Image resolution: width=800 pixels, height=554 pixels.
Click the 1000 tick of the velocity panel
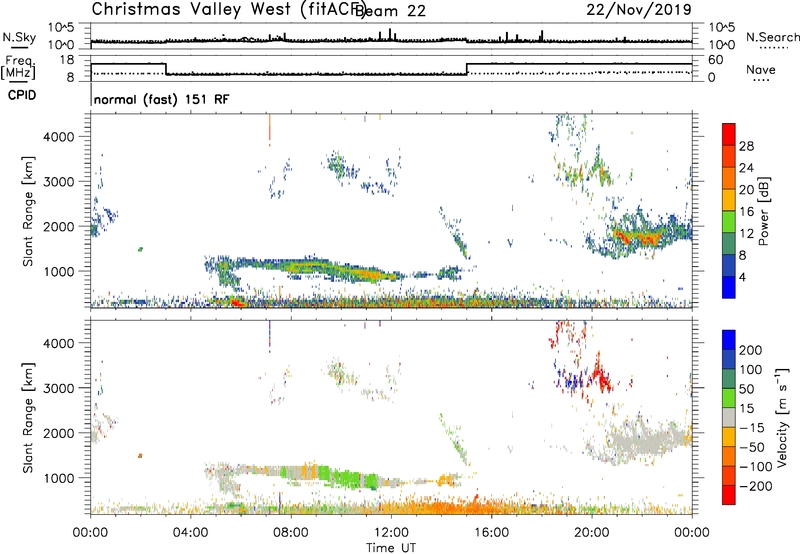click(58, 478)
